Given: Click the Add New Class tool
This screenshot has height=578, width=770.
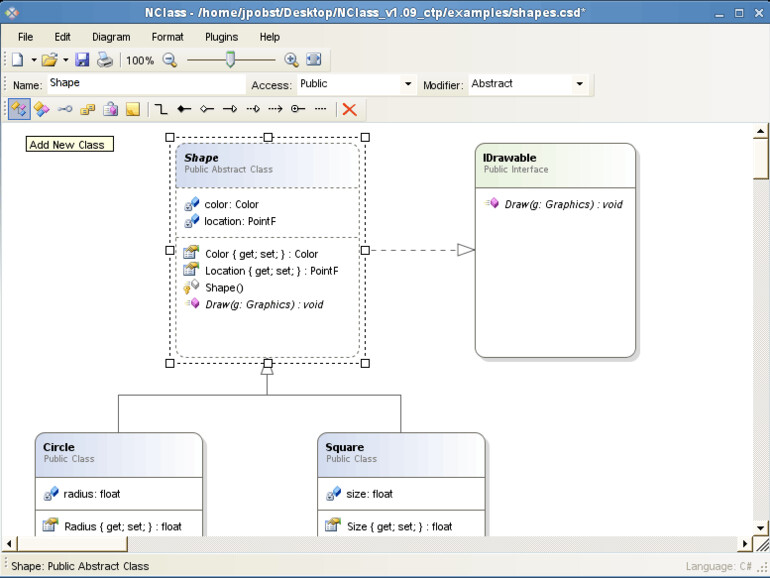Looking at the screenshot, I should point(18,109).
